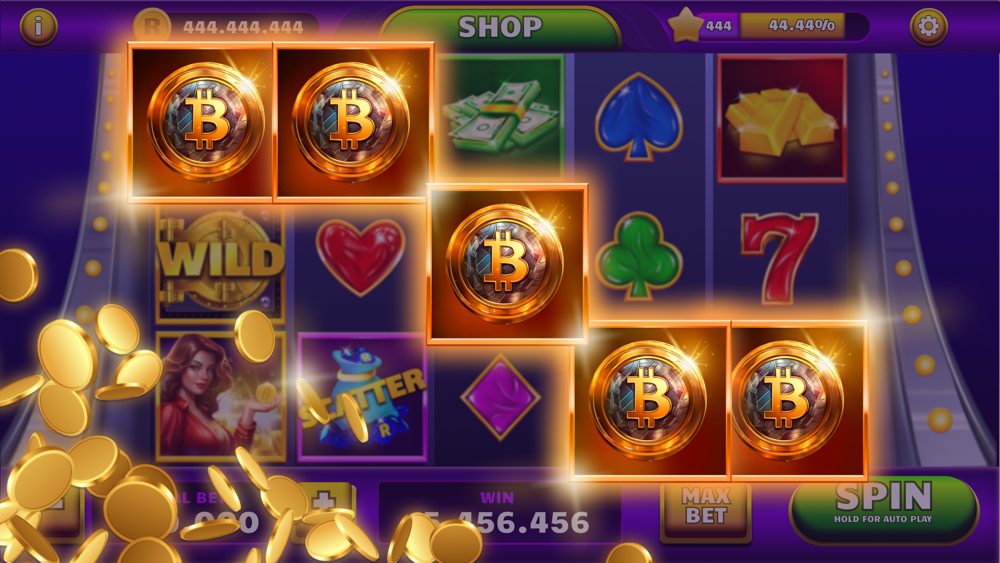Click the purple diamond symbol
Image resolution: width=1000 pixels, height=563 pixels.
click(500, 397)
